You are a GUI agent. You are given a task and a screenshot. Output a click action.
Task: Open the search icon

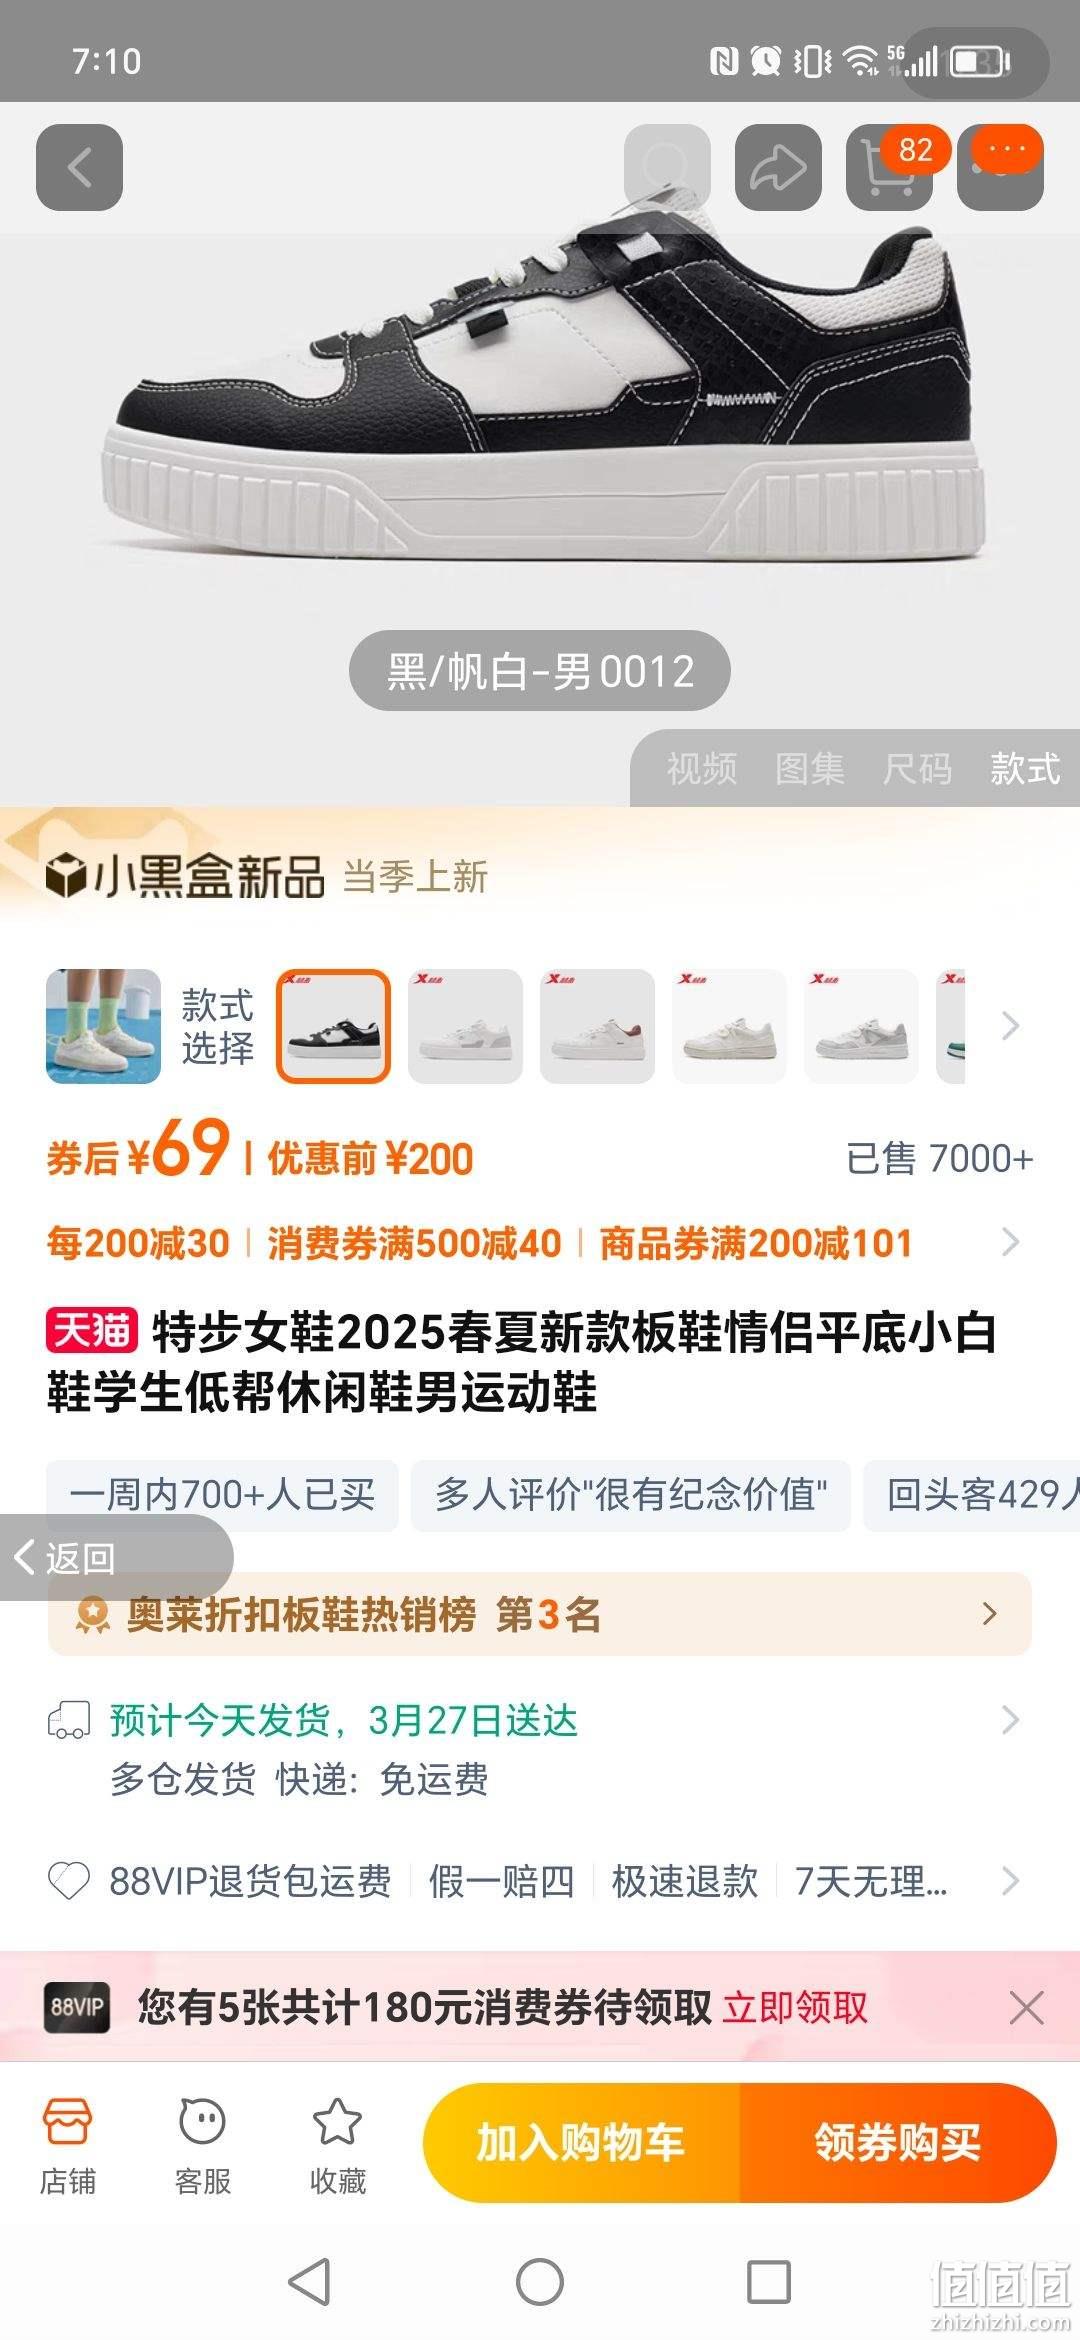click(667, 167)
